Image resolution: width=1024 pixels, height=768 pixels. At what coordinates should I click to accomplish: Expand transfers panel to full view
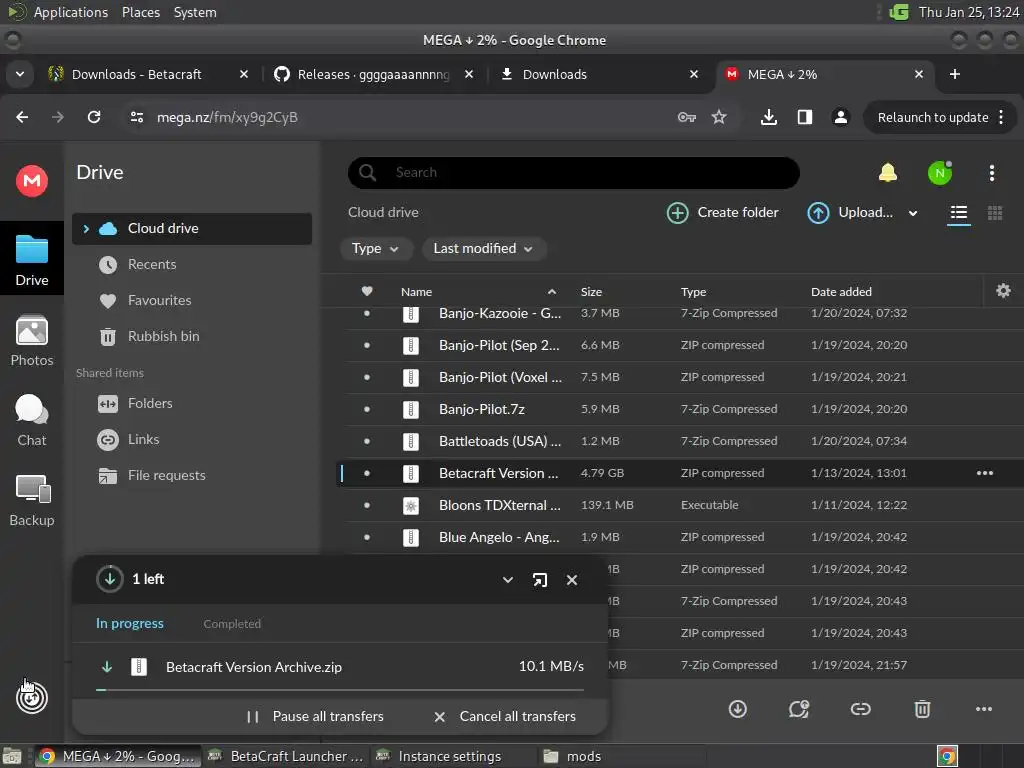[x=540, y=580]
